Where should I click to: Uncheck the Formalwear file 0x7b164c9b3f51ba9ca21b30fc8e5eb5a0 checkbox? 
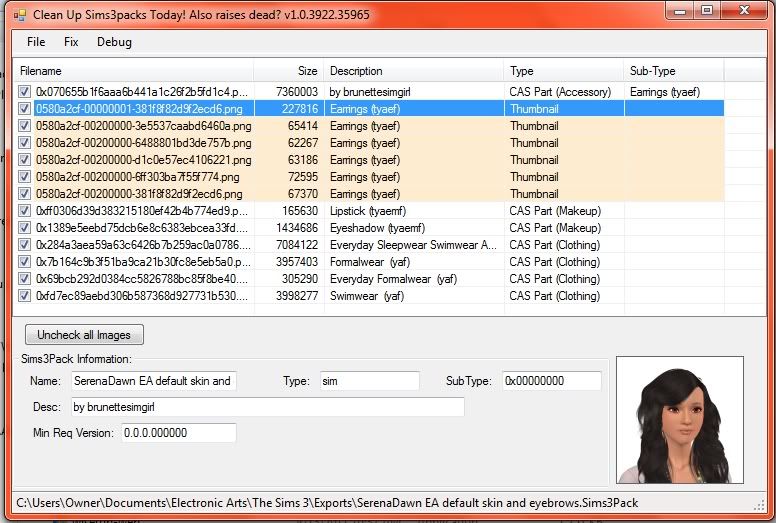pyautogui.click(x=24, y=262)
